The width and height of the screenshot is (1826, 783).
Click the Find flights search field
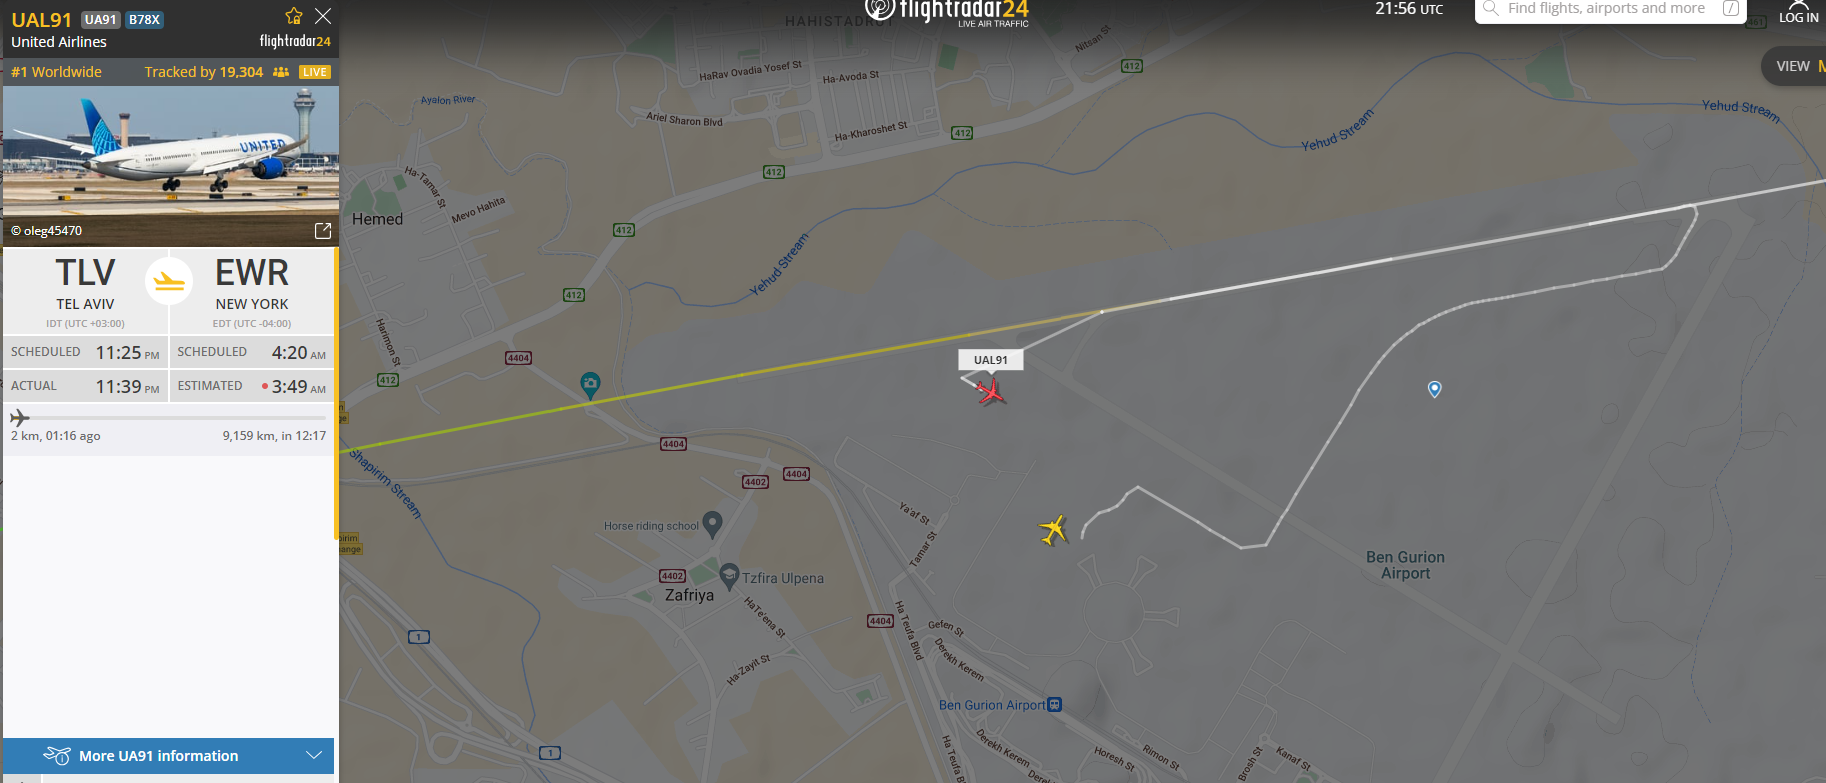1610,9
